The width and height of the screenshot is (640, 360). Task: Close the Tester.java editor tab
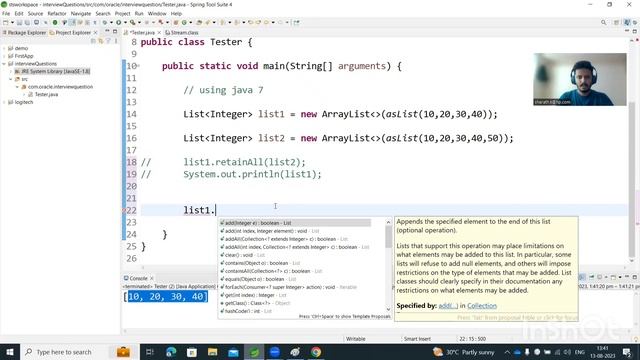coord(159,32)
